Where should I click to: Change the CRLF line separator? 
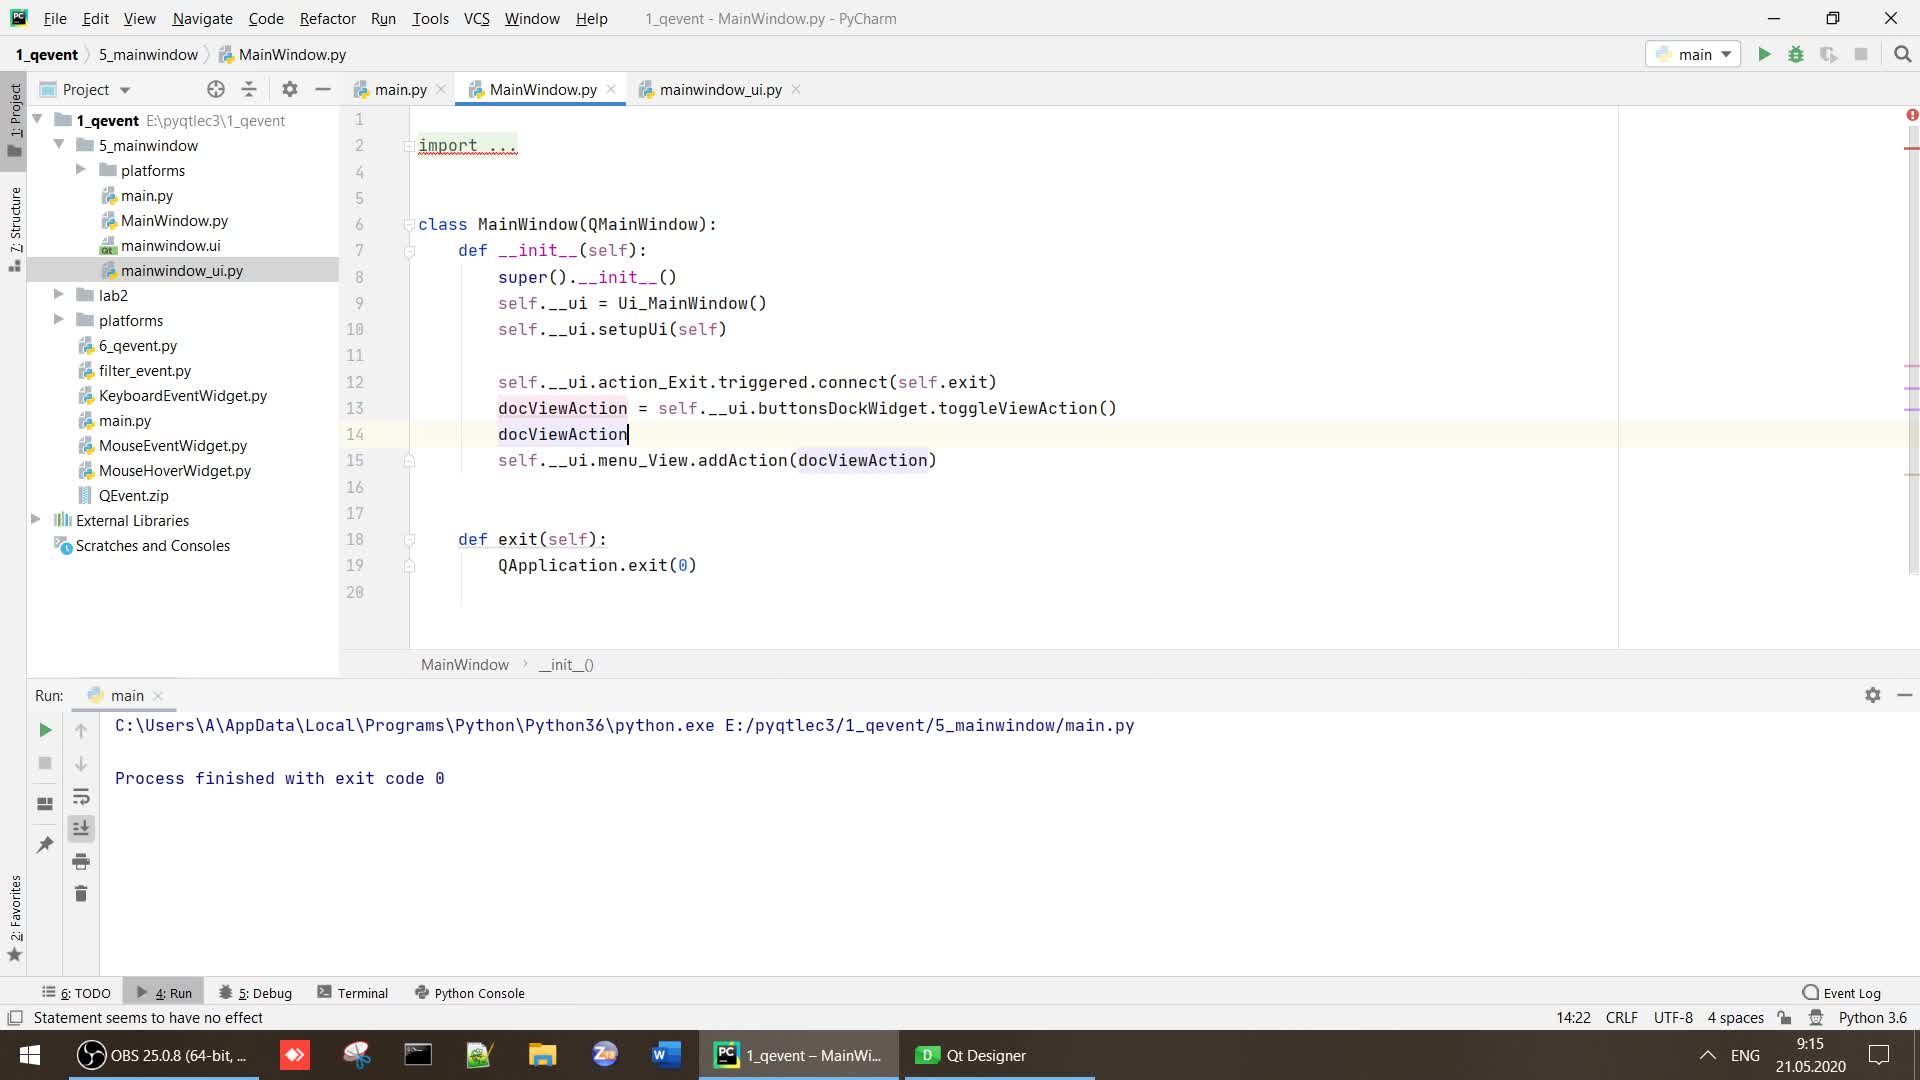[x=1621, y=1018]
